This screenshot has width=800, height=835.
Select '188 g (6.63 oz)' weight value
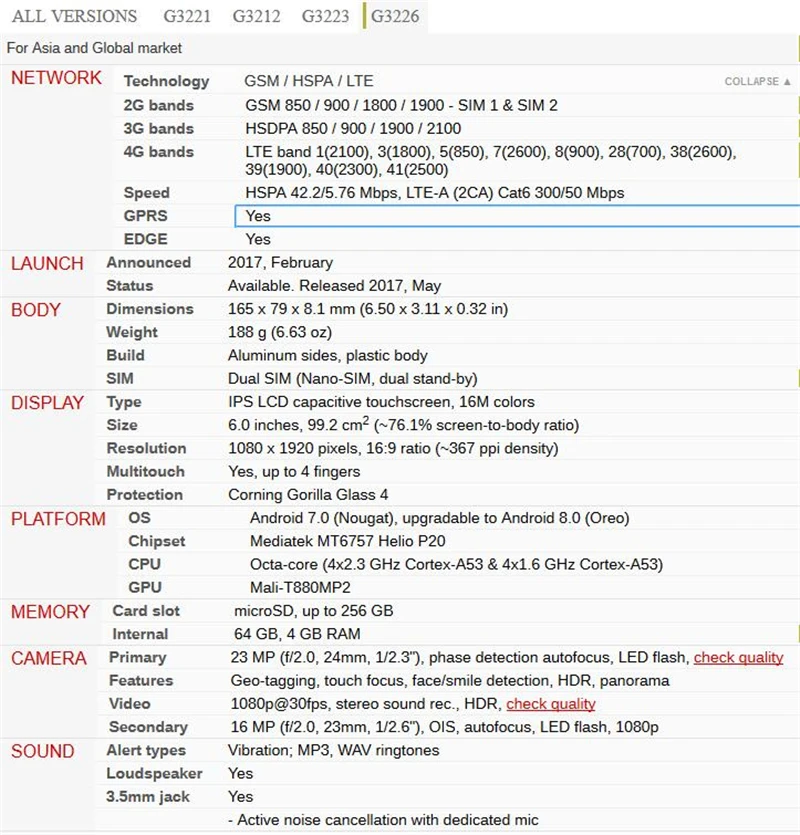click(280, 332)
